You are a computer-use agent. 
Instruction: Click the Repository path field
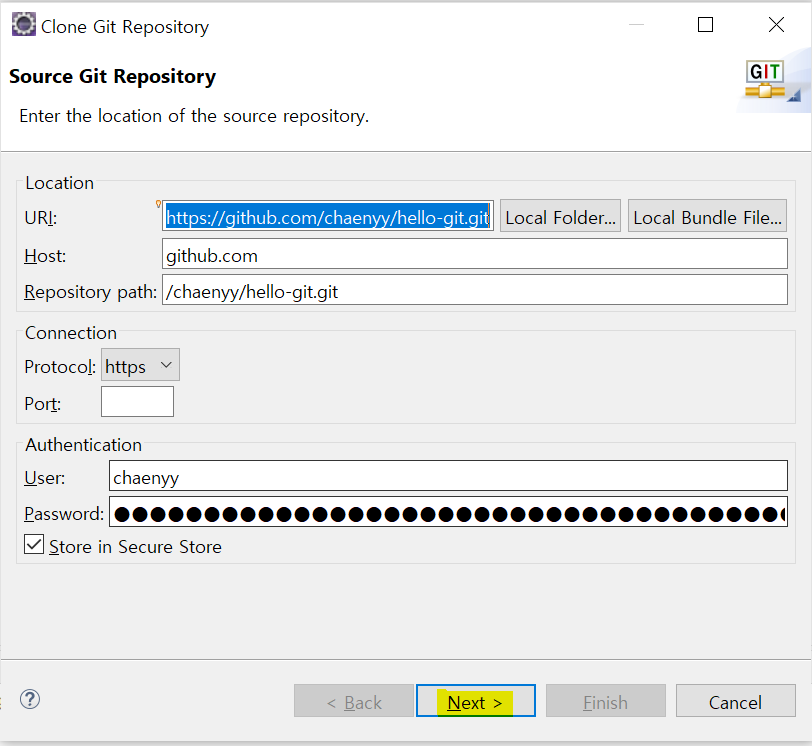(x=475, y=290)
